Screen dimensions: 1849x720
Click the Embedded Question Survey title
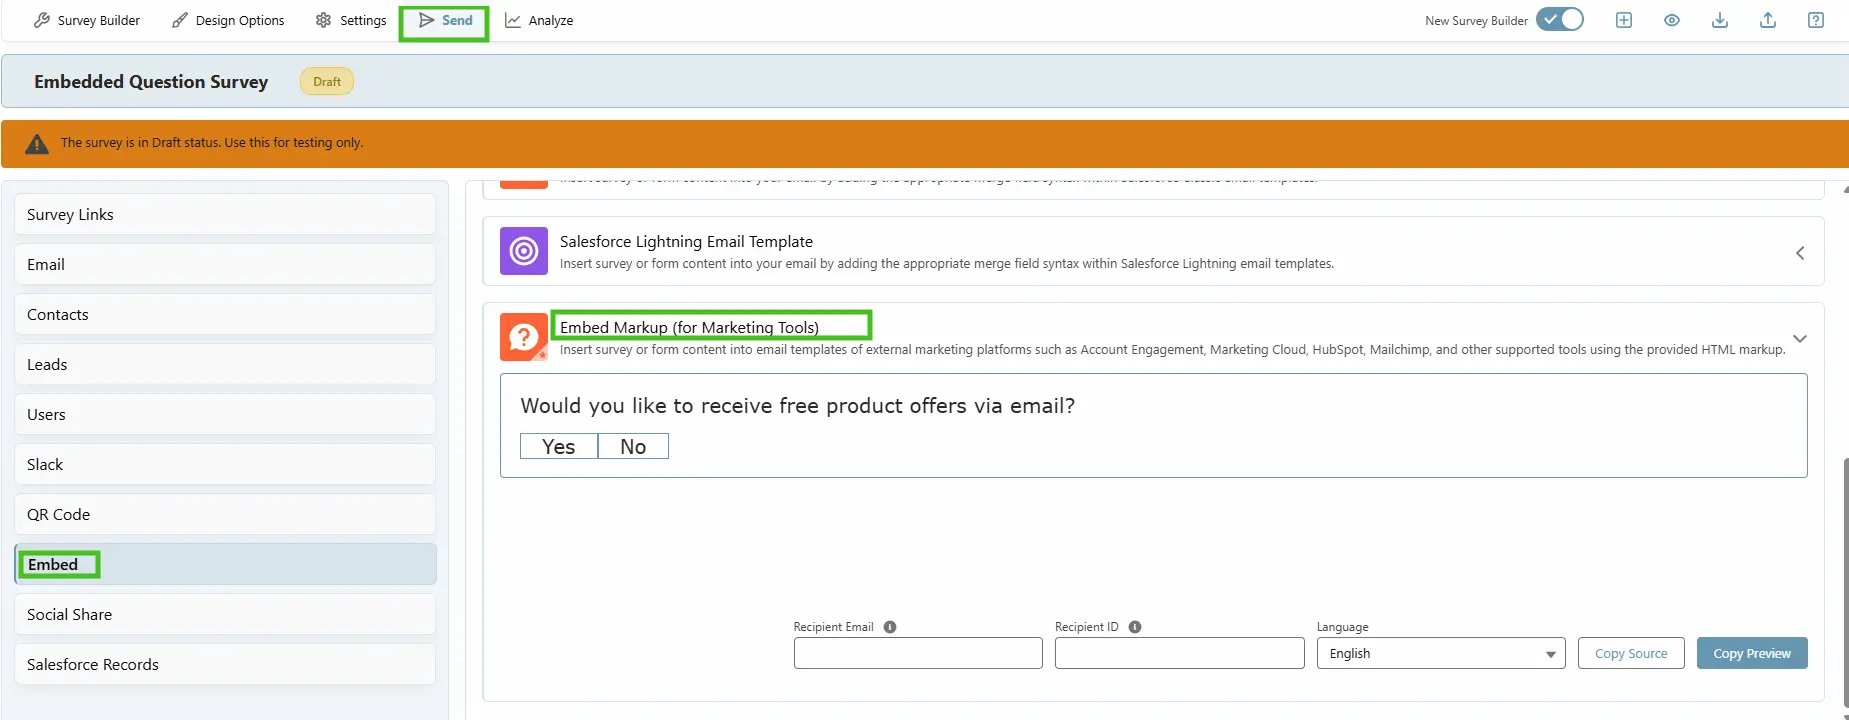point(151,82)
